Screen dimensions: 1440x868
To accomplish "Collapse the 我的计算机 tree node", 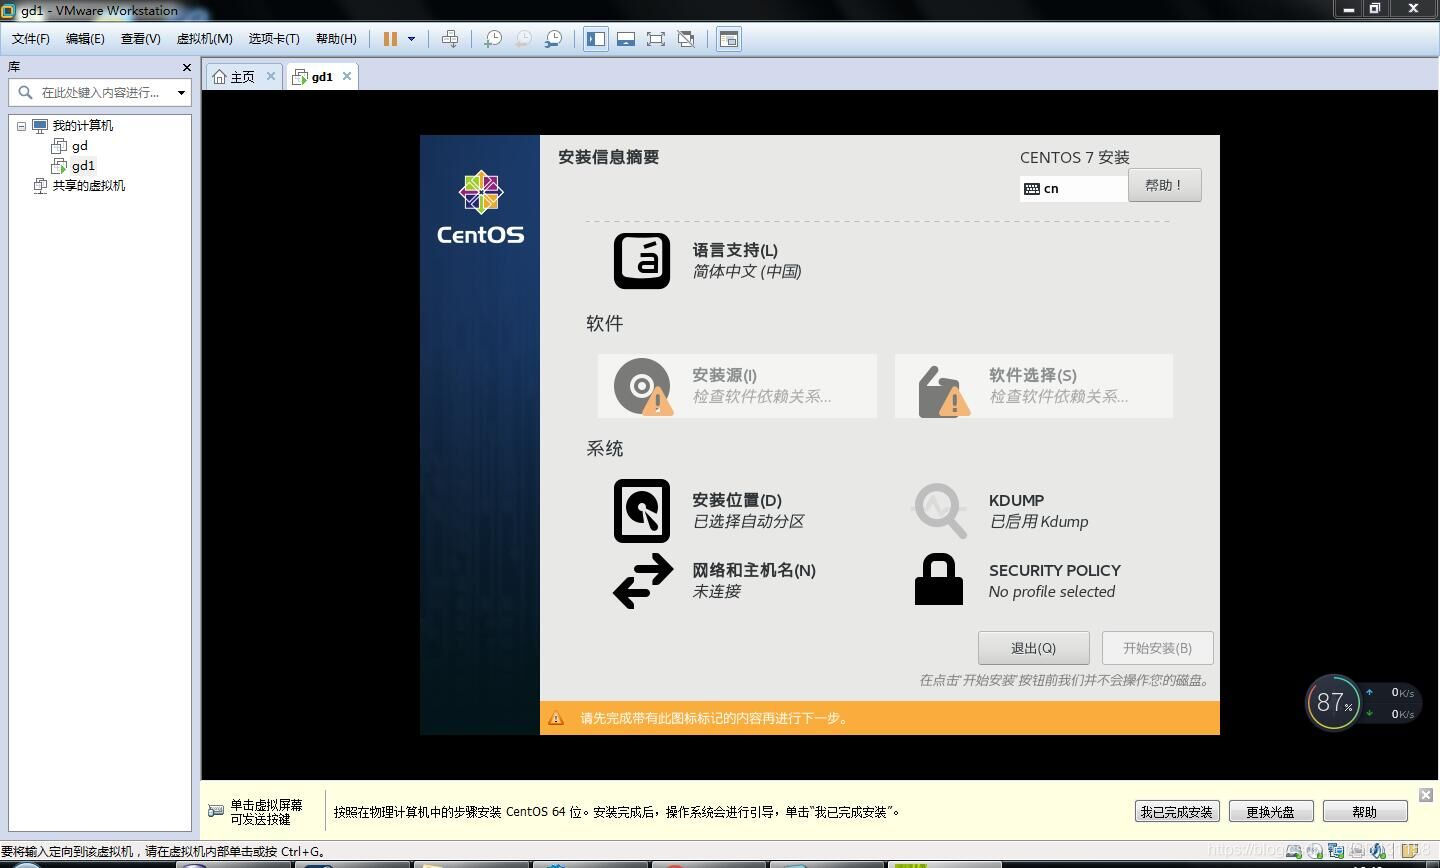I will (x=21, y=126).
